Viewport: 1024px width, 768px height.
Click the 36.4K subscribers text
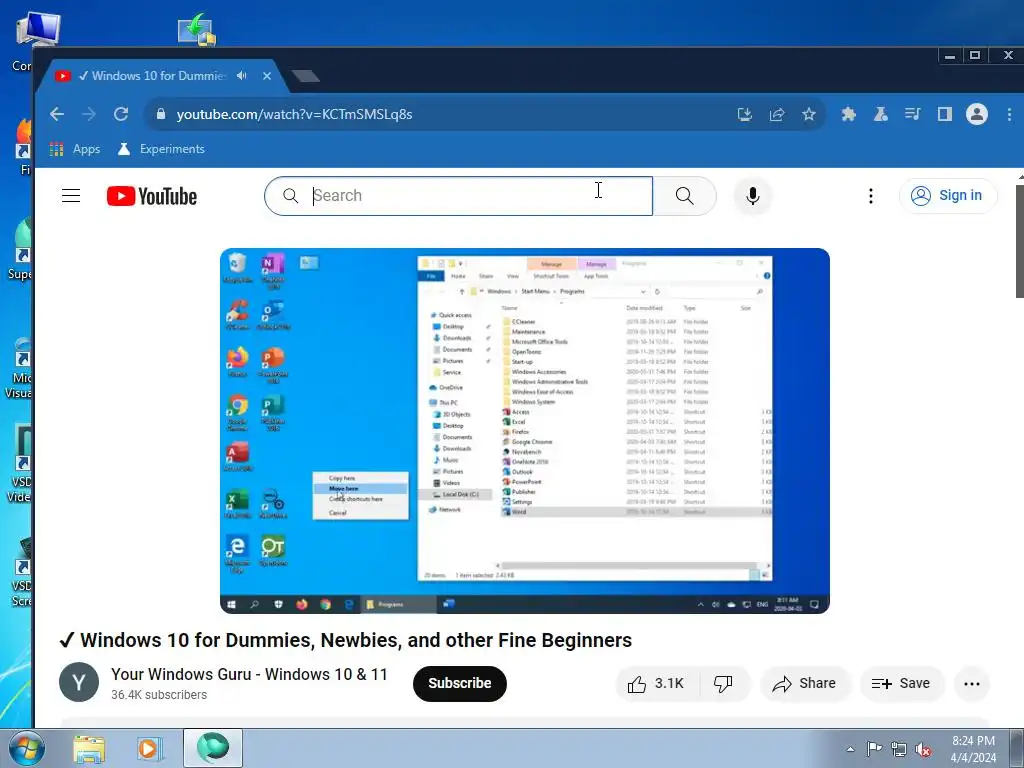coord(159,695)
